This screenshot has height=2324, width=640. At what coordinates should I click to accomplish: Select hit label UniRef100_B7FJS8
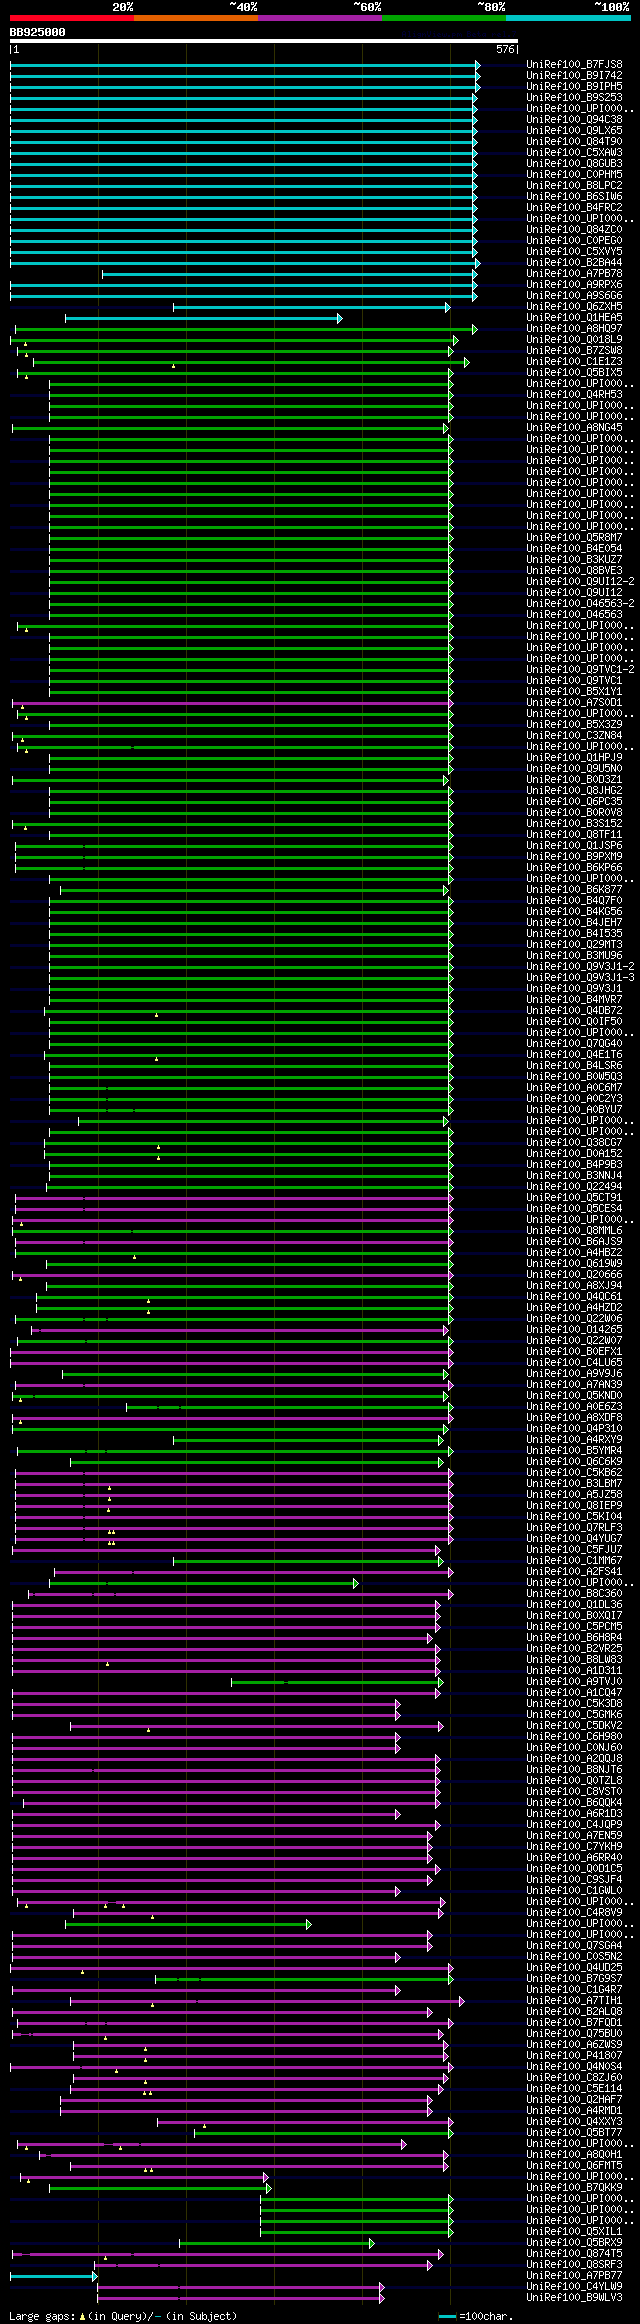click(x=574, y=65)
